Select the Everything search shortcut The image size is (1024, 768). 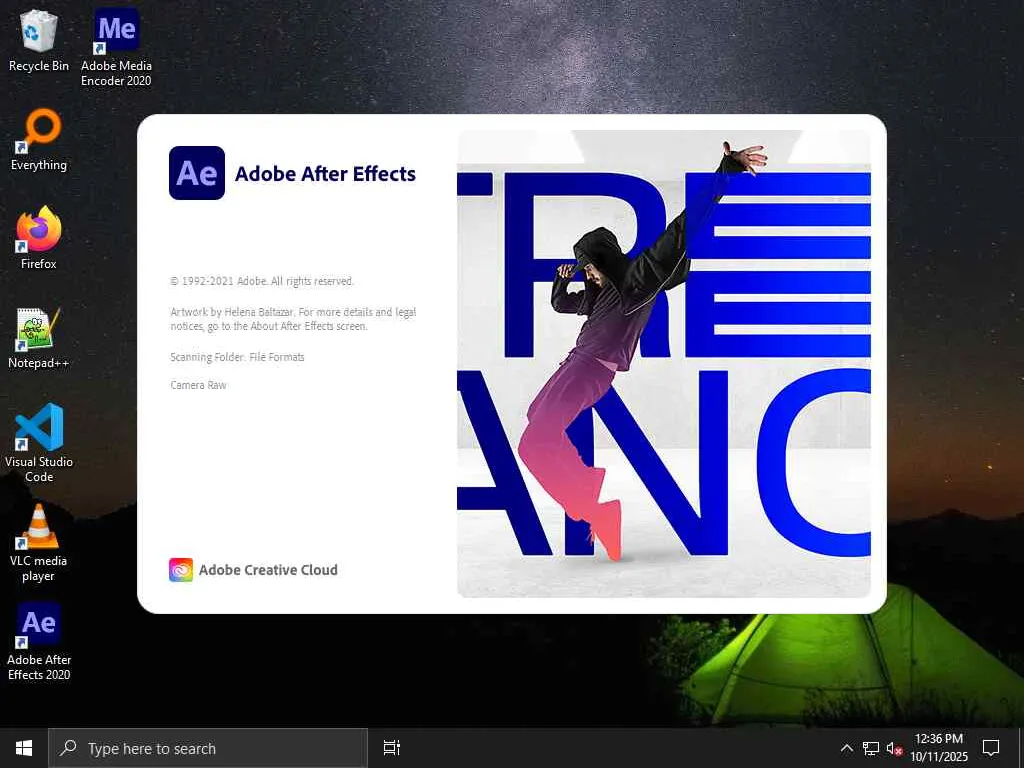(39, 139)
